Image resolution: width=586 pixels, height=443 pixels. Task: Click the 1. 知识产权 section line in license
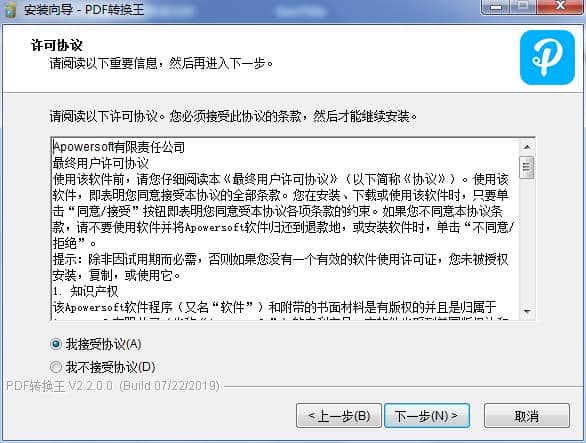86,291
